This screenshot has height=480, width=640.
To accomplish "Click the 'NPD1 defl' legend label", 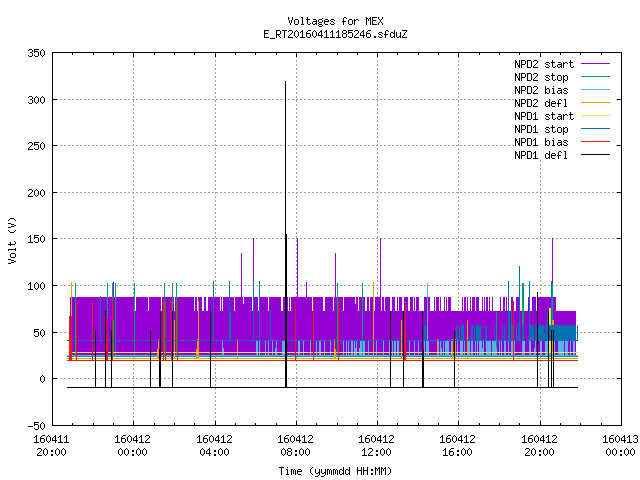I will pos(541,155).
